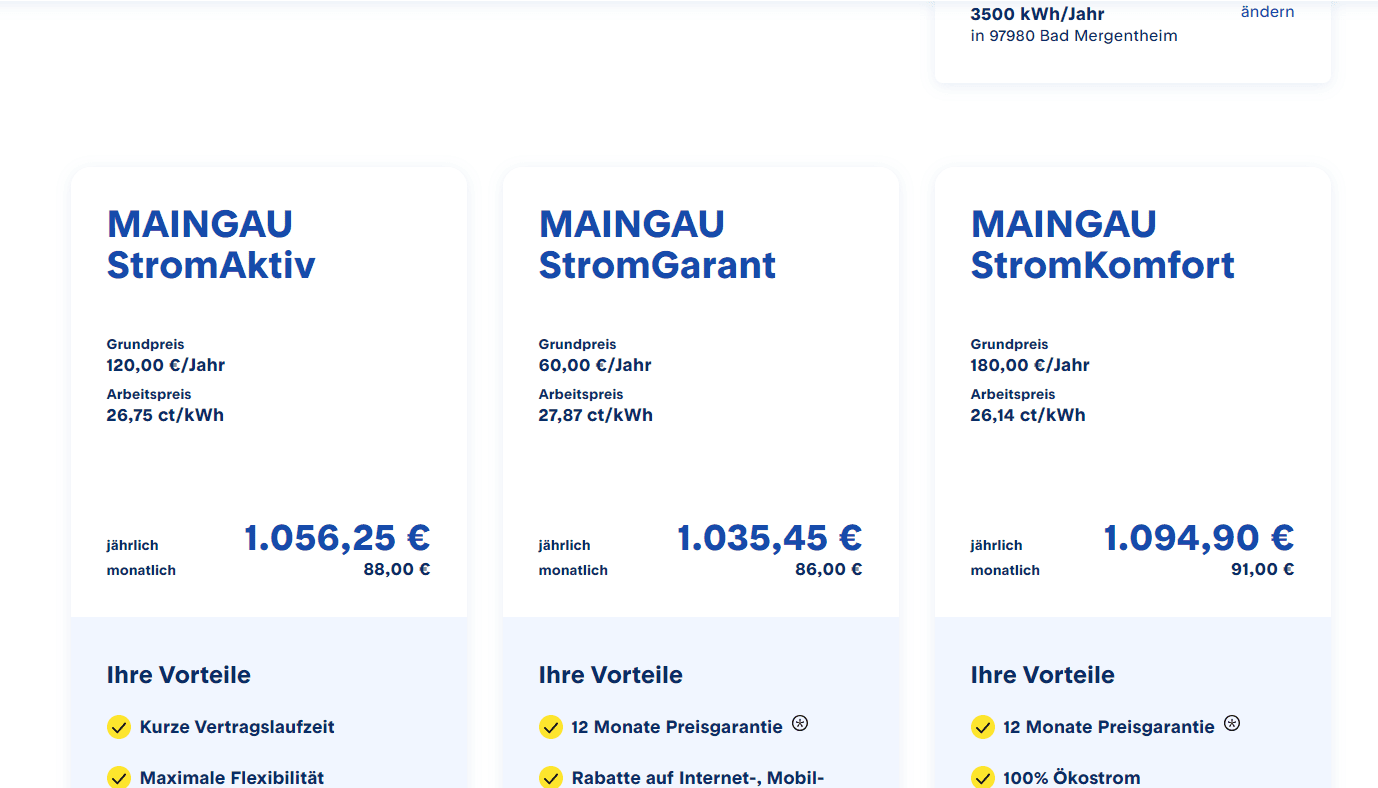Click info icon next to StromKomfort Preisgarantie

coord(1232,723)
